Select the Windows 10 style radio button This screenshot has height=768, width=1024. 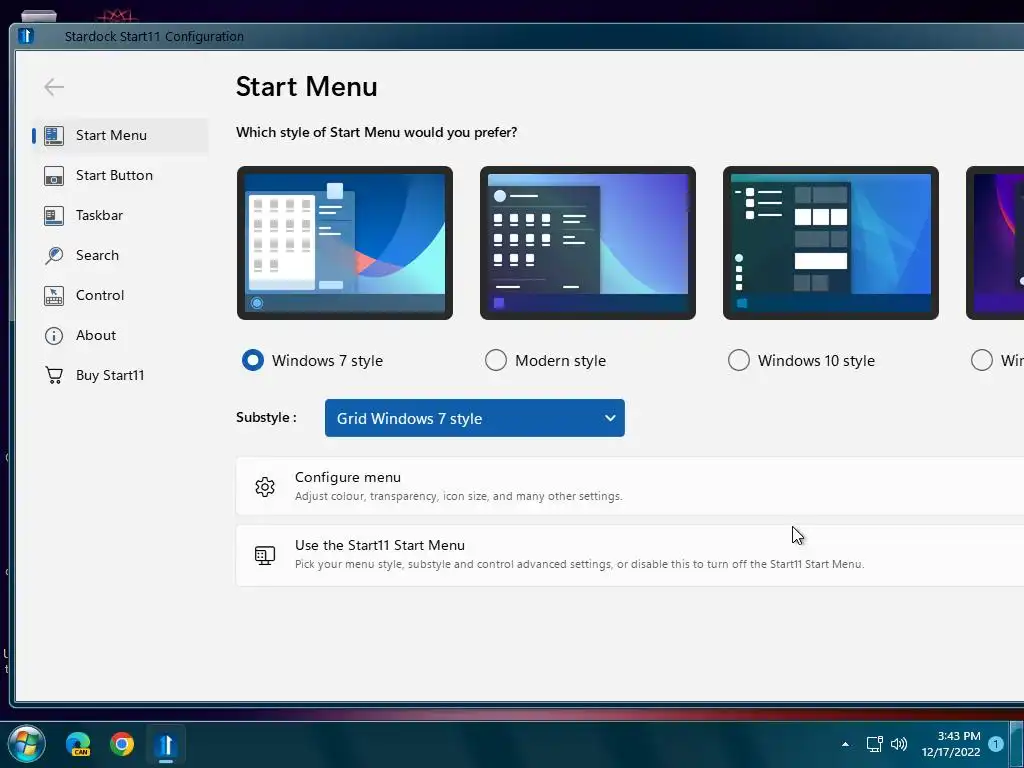point(739,360)
